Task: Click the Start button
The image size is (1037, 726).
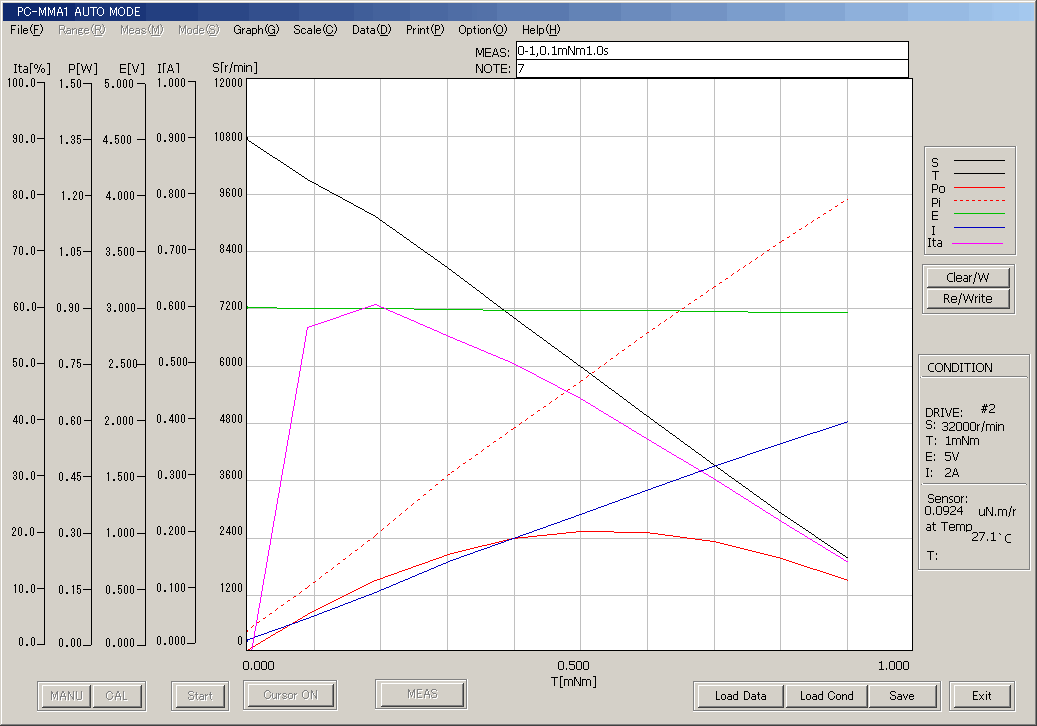Action: 200,696
